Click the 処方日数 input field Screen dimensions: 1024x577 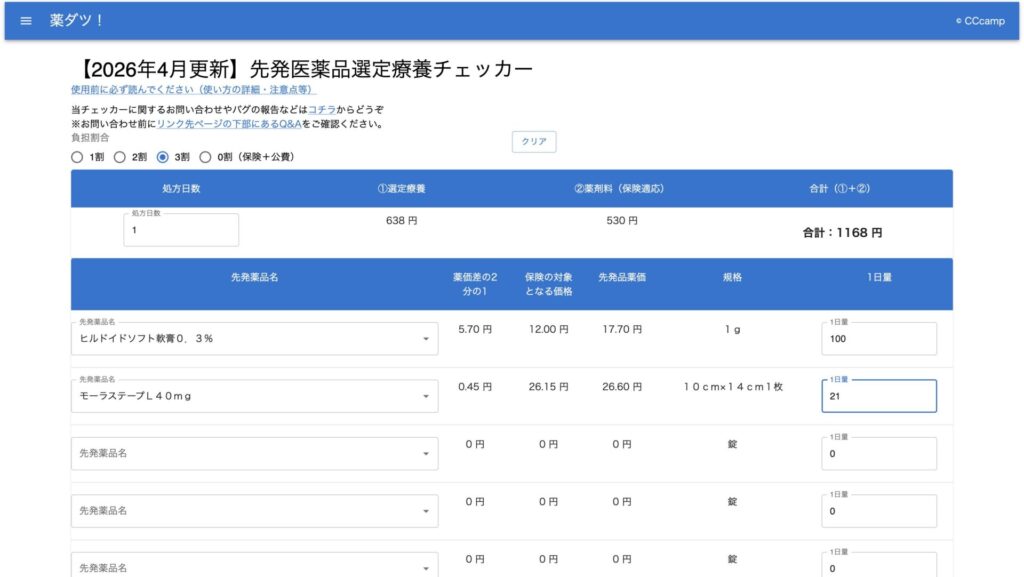(x=181, y=230)
